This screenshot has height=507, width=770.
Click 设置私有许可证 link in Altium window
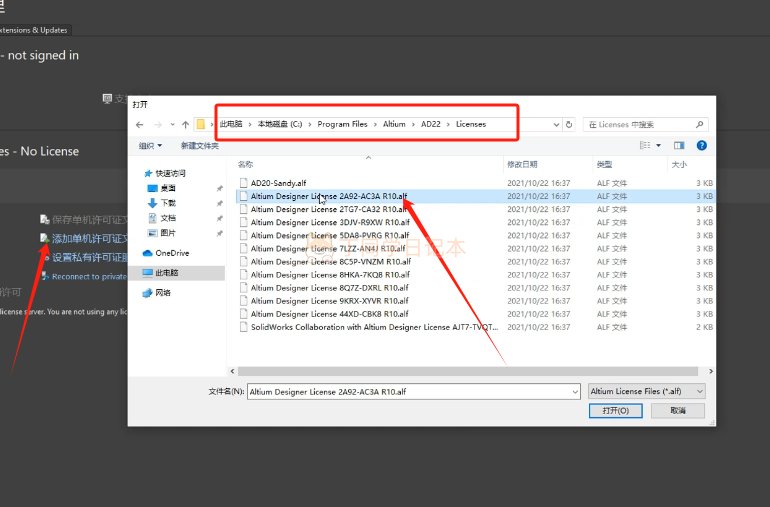(89, 257)
